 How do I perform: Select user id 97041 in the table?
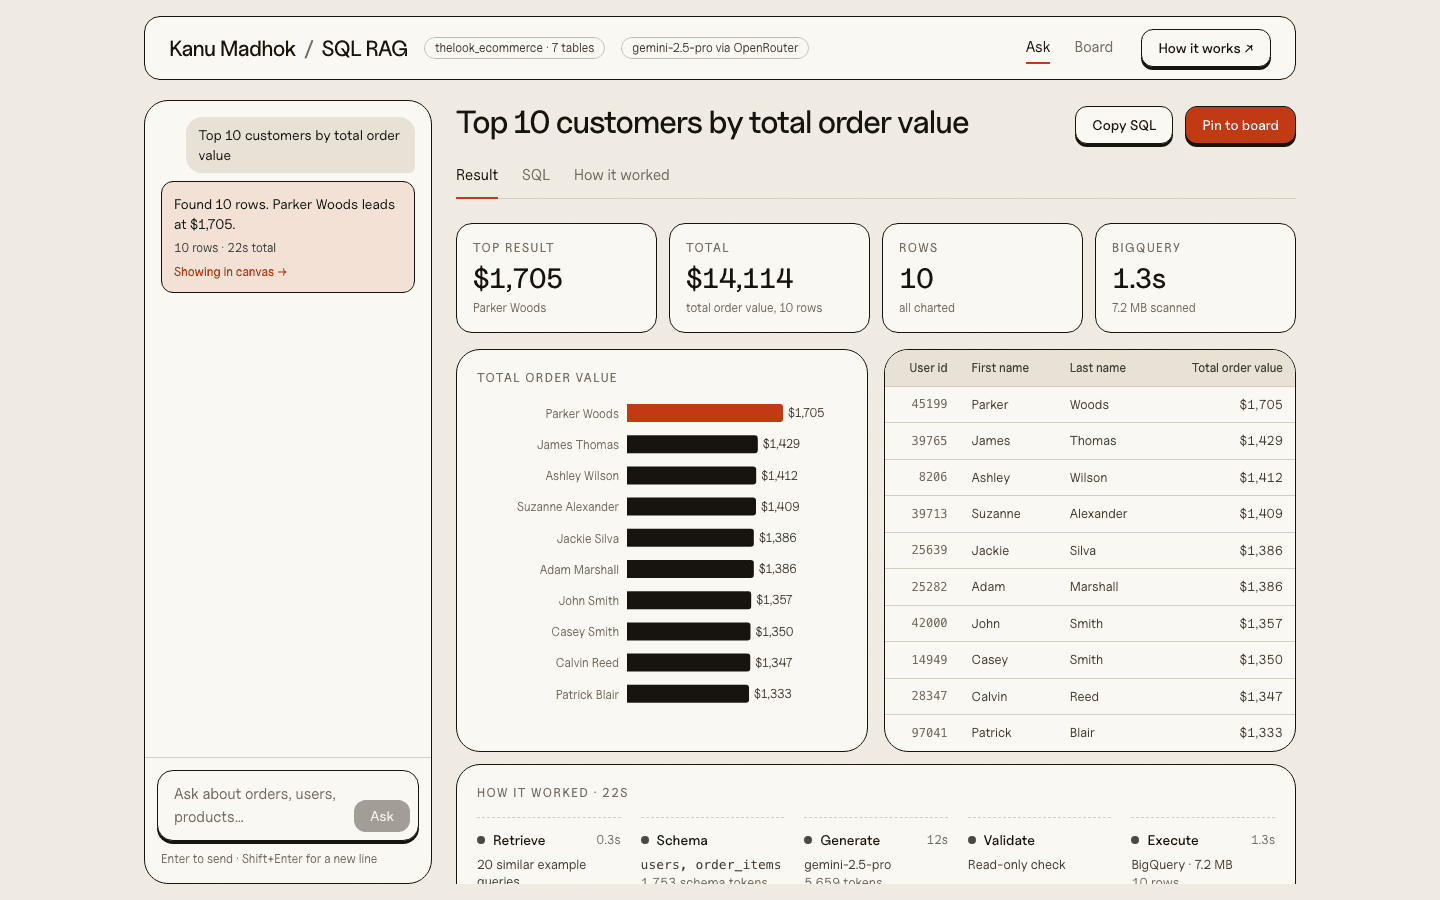click(x=929, y=733)
